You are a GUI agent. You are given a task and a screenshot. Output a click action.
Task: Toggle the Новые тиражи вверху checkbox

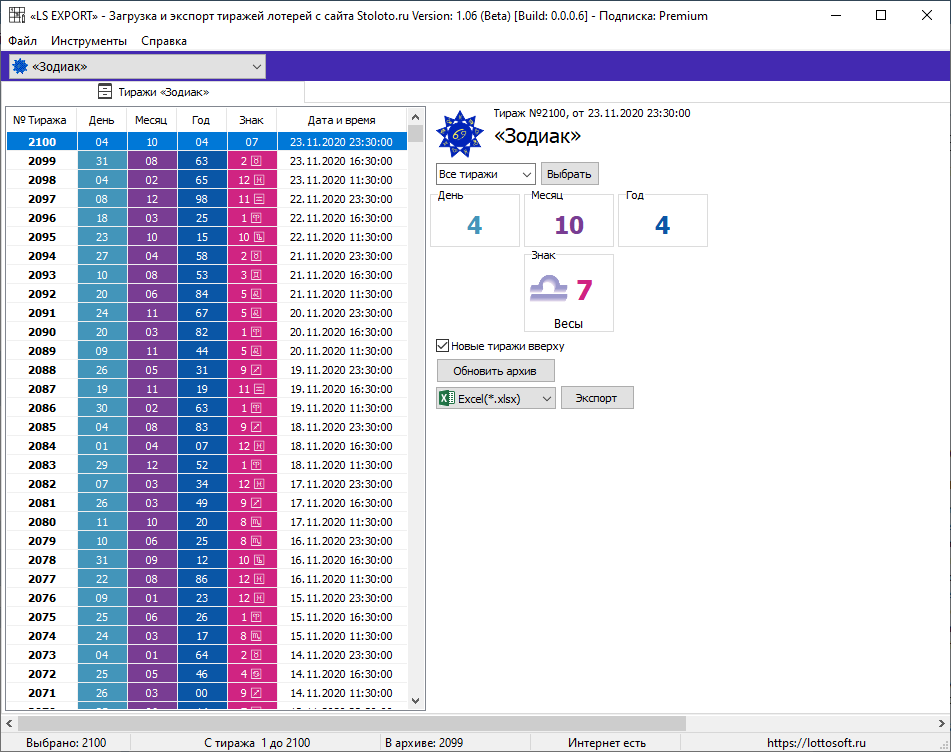(442, 346)
